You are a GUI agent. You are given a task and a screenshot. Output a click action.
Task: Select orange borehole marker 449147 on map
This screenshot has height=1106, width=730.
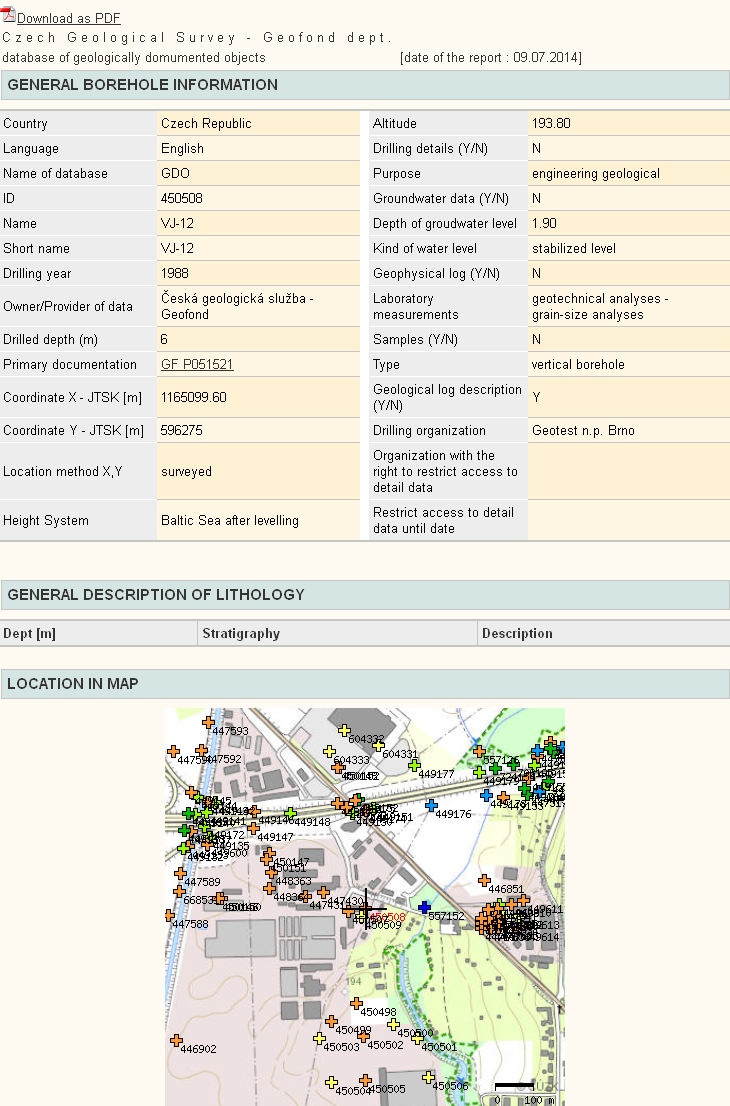point(253,828)
